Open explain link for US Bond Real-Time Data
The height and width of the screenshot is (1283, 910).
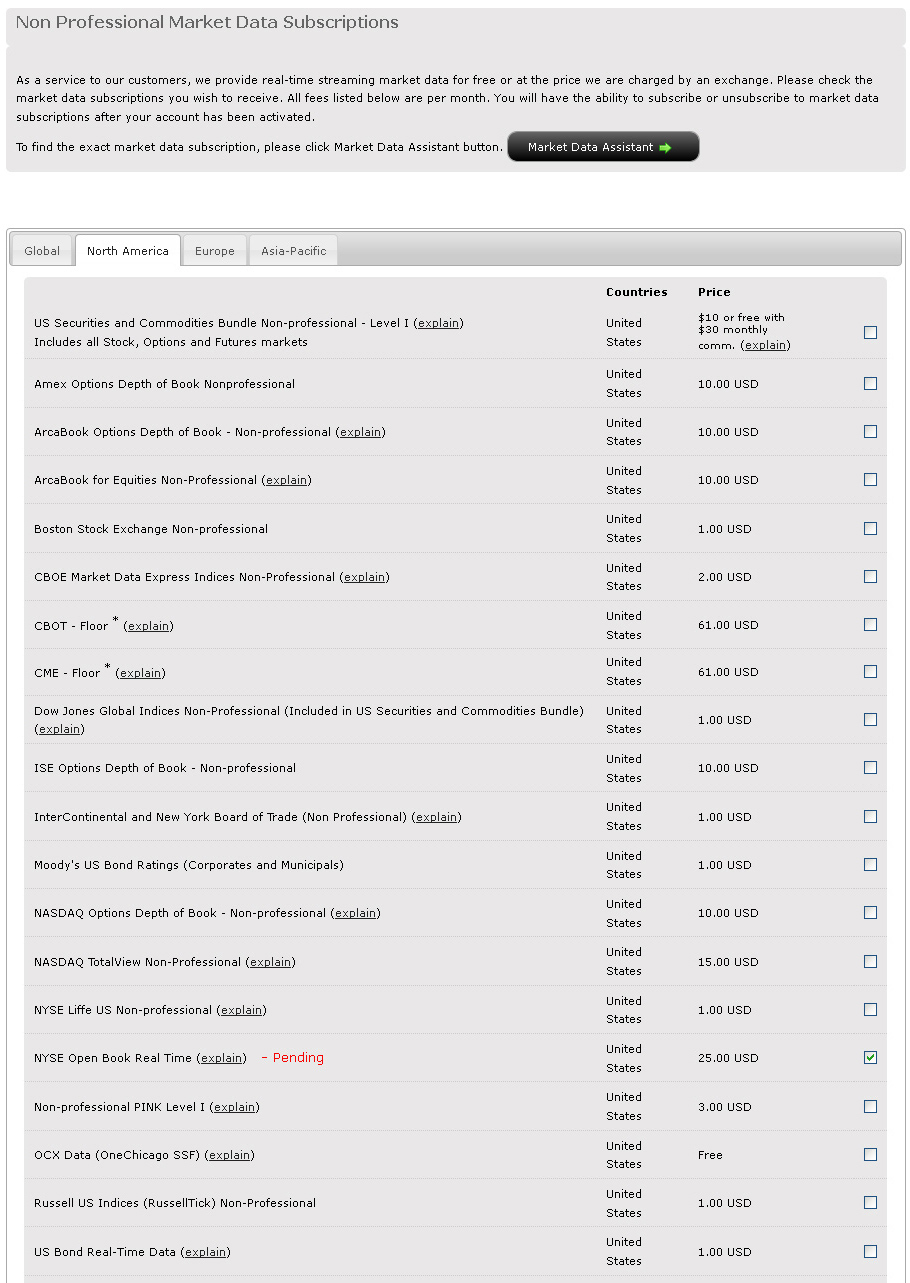pos(205,1252)
